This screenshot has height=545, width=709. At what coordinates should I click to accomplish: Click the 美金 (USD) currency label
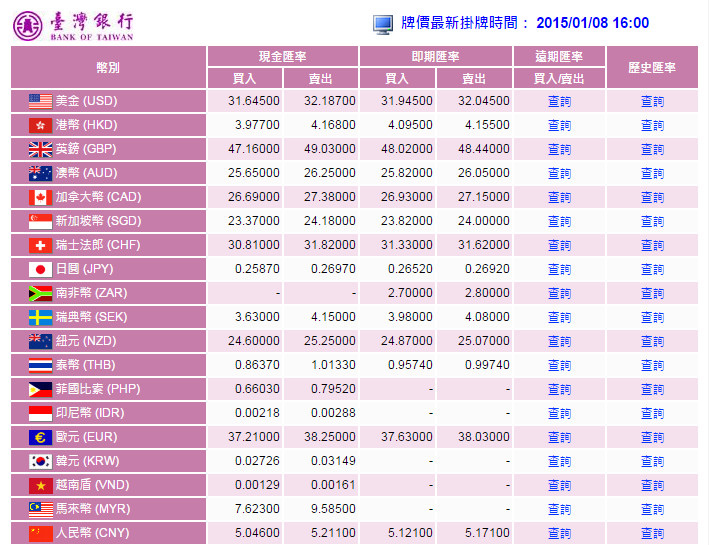coord(86,101)
